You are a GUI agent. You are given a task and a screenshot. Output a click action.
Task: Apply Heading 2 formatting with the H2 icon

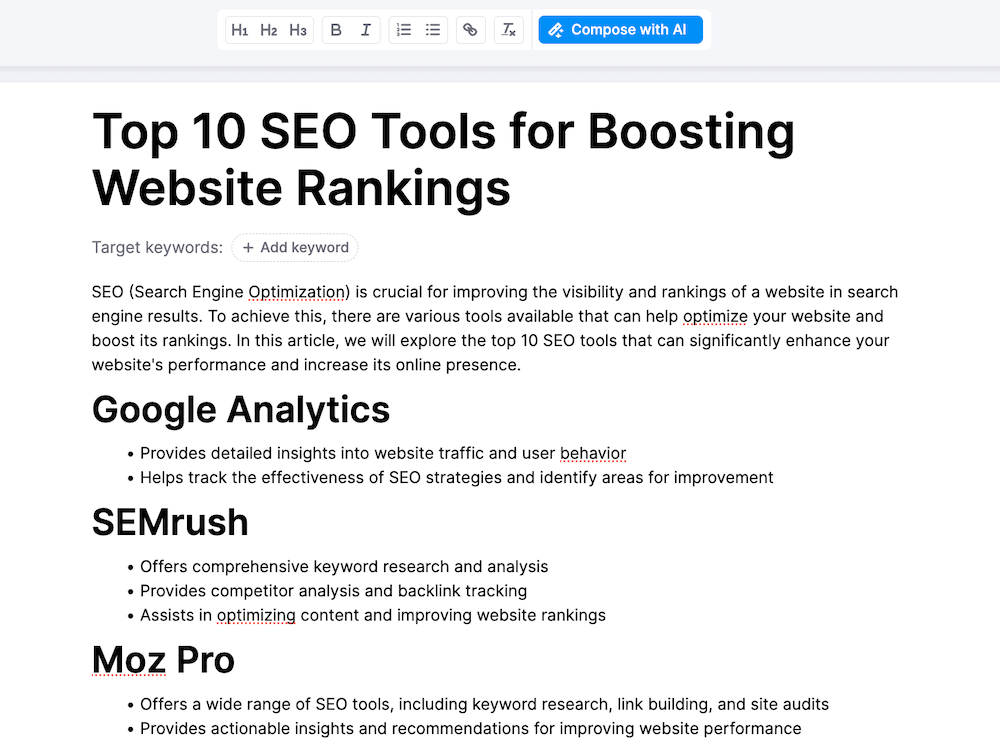(268, 29)
